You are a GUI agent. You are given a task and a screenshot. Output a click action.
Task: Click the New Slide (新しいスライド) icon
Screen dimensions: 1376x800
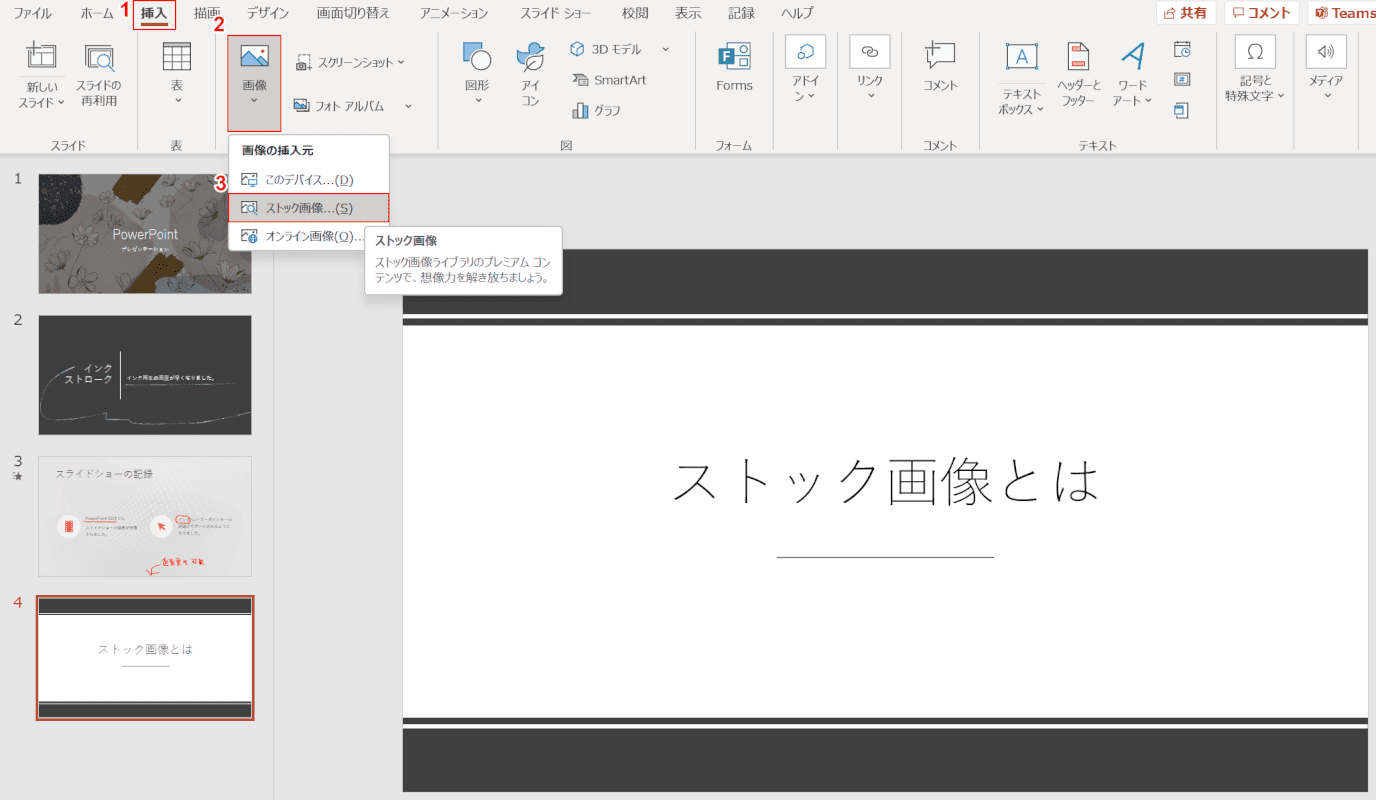(x=42, y=57)
